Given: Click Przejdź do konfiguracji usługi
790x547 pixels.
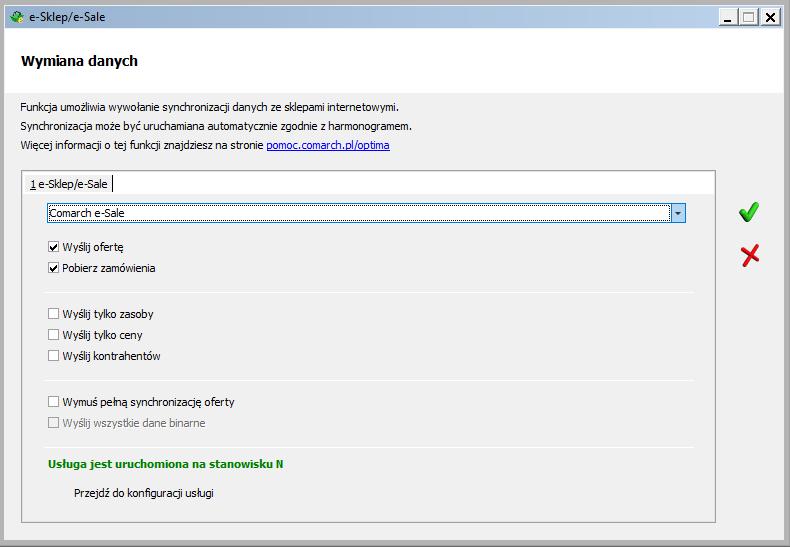Looking at the screenshot, I should point(144,493).
